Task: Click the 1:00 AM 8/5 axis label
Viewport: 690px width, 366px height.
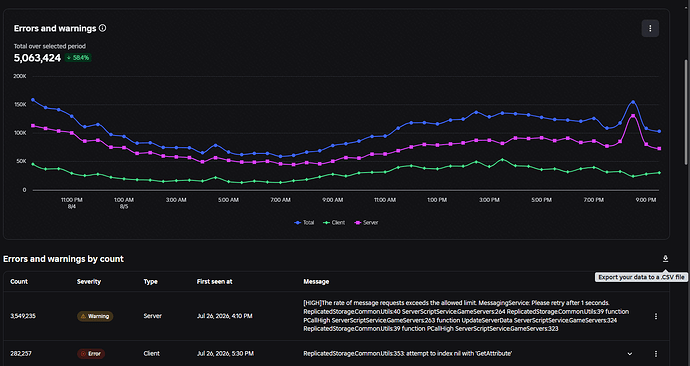Action: [x=124, y=203]
